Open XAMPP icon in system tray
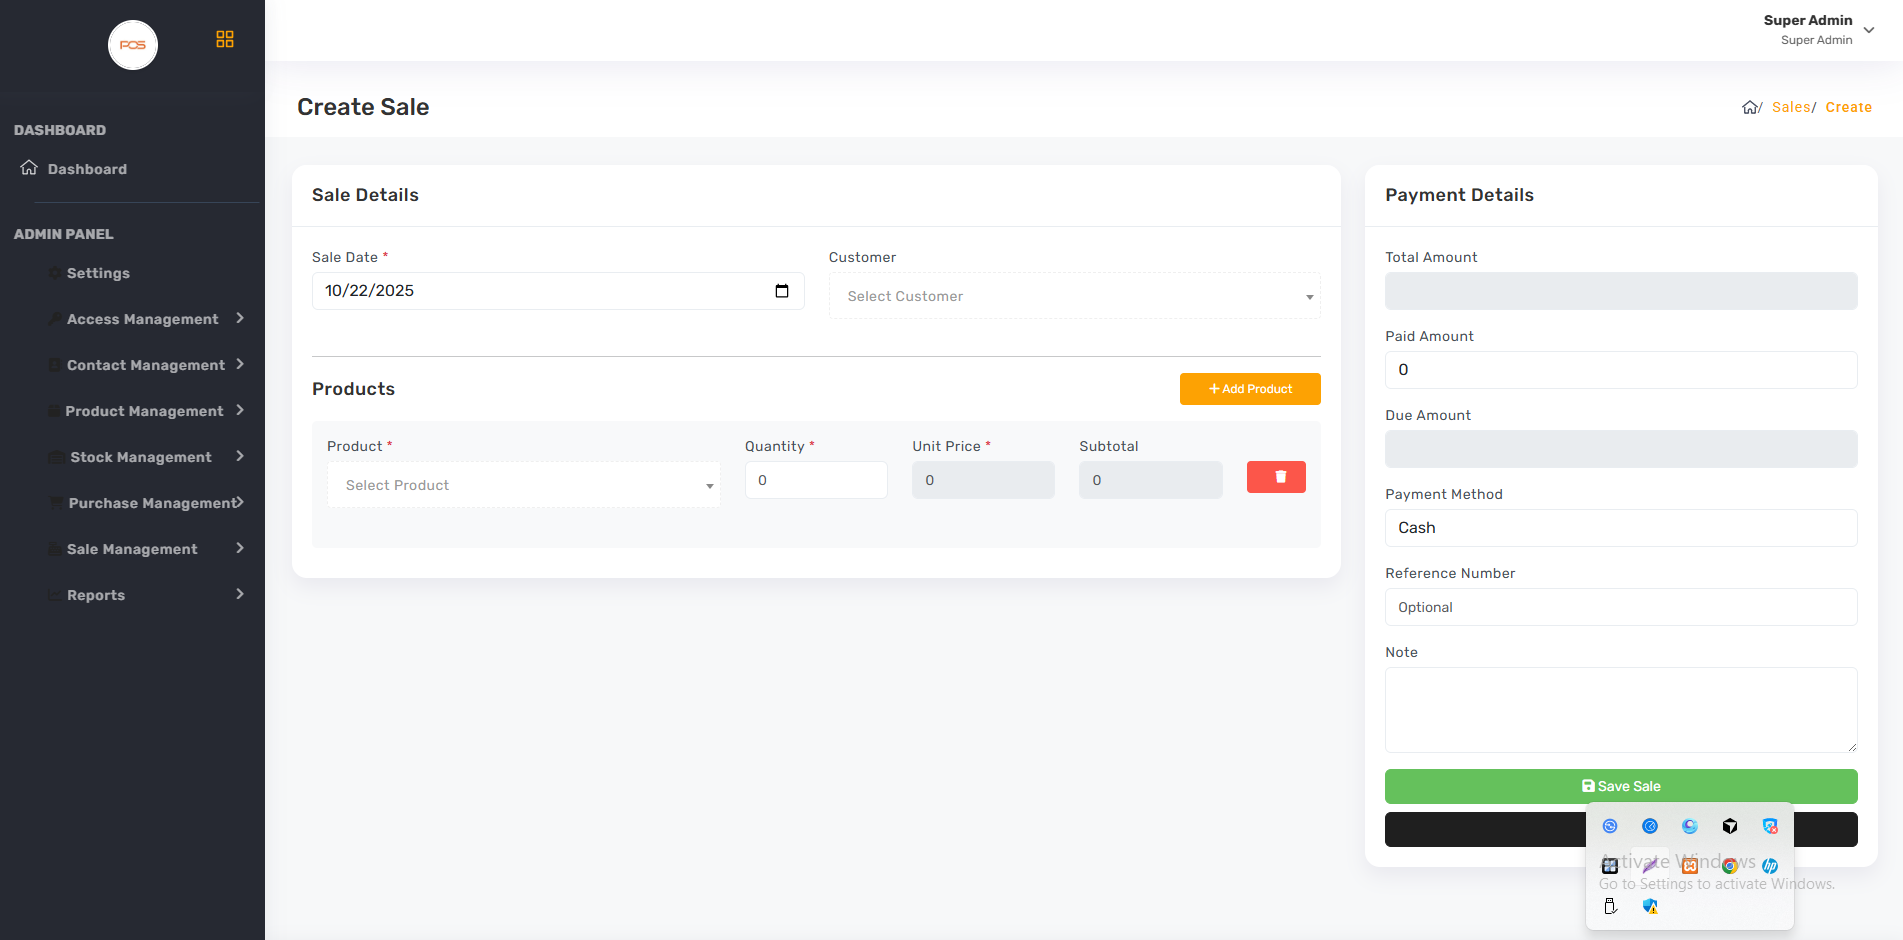 click(x=1690, y=866)
